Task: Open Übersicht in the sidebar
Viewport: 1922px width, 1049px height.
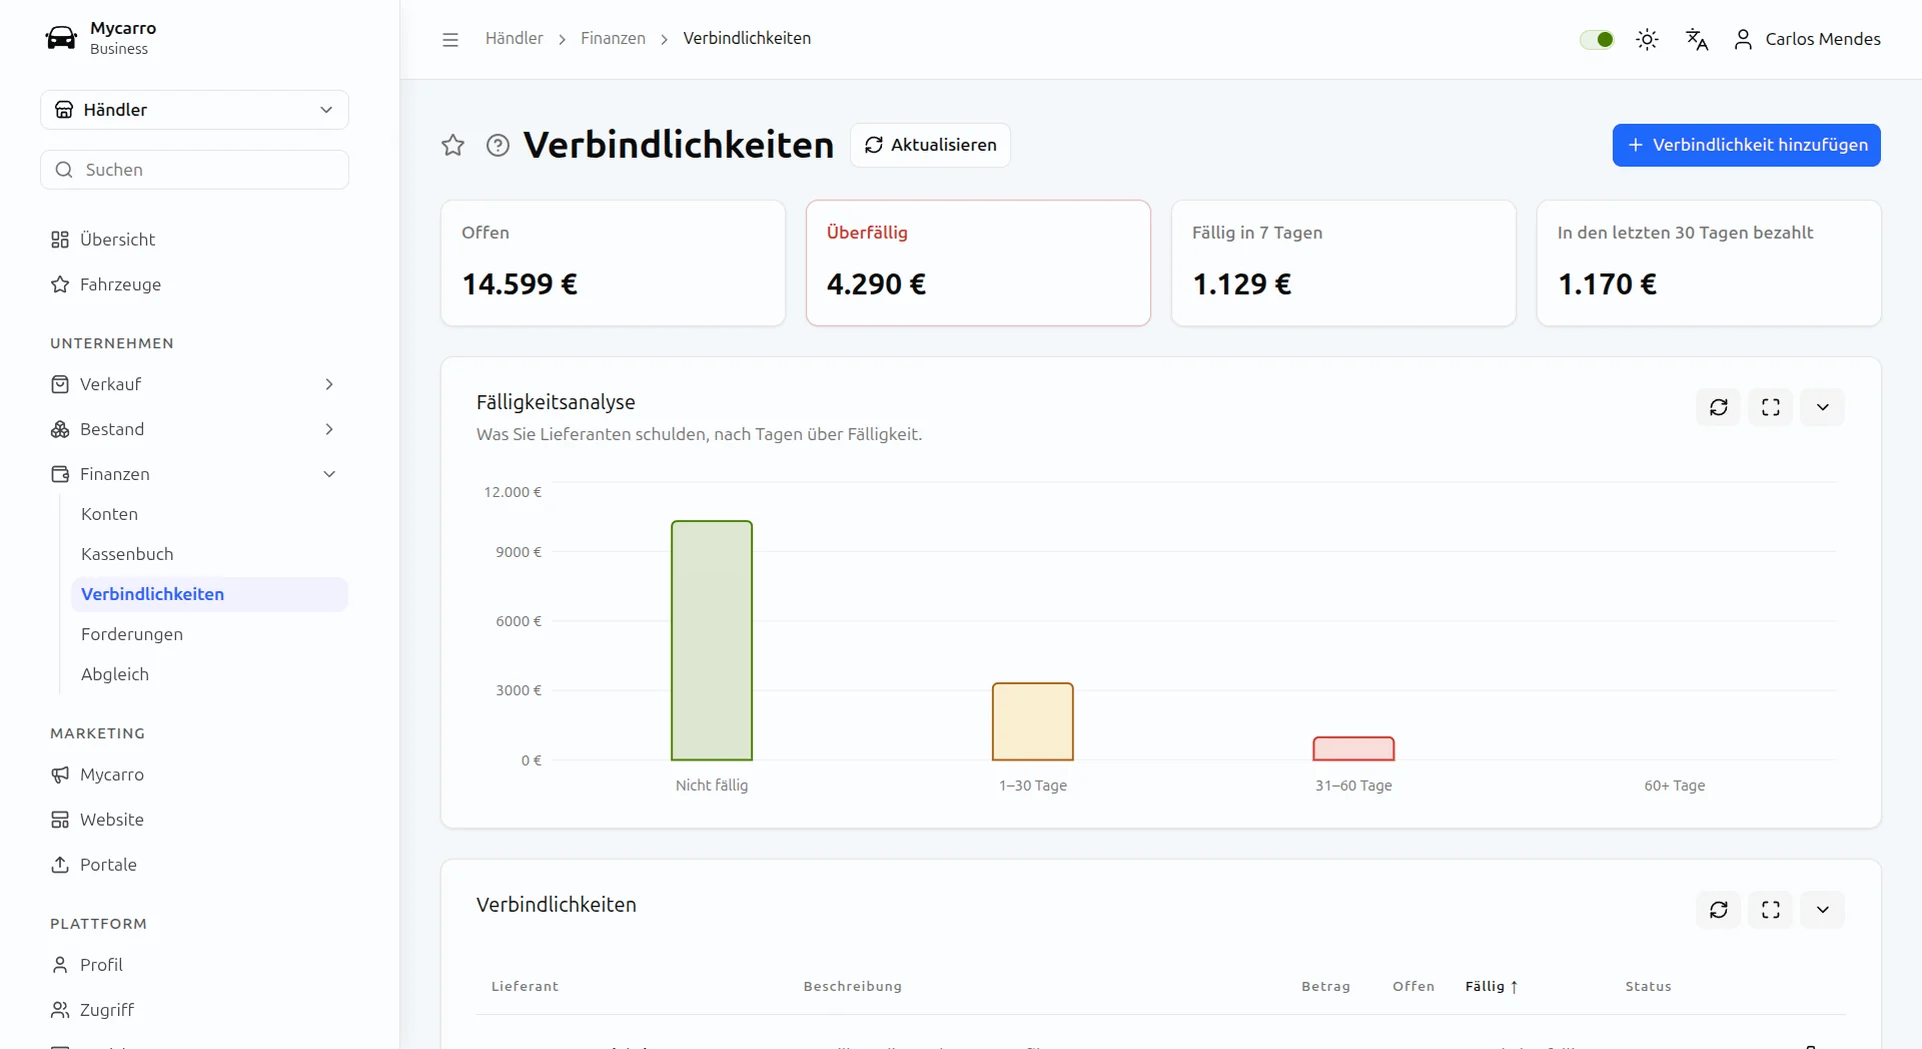Action: click(x=194, y=239)
